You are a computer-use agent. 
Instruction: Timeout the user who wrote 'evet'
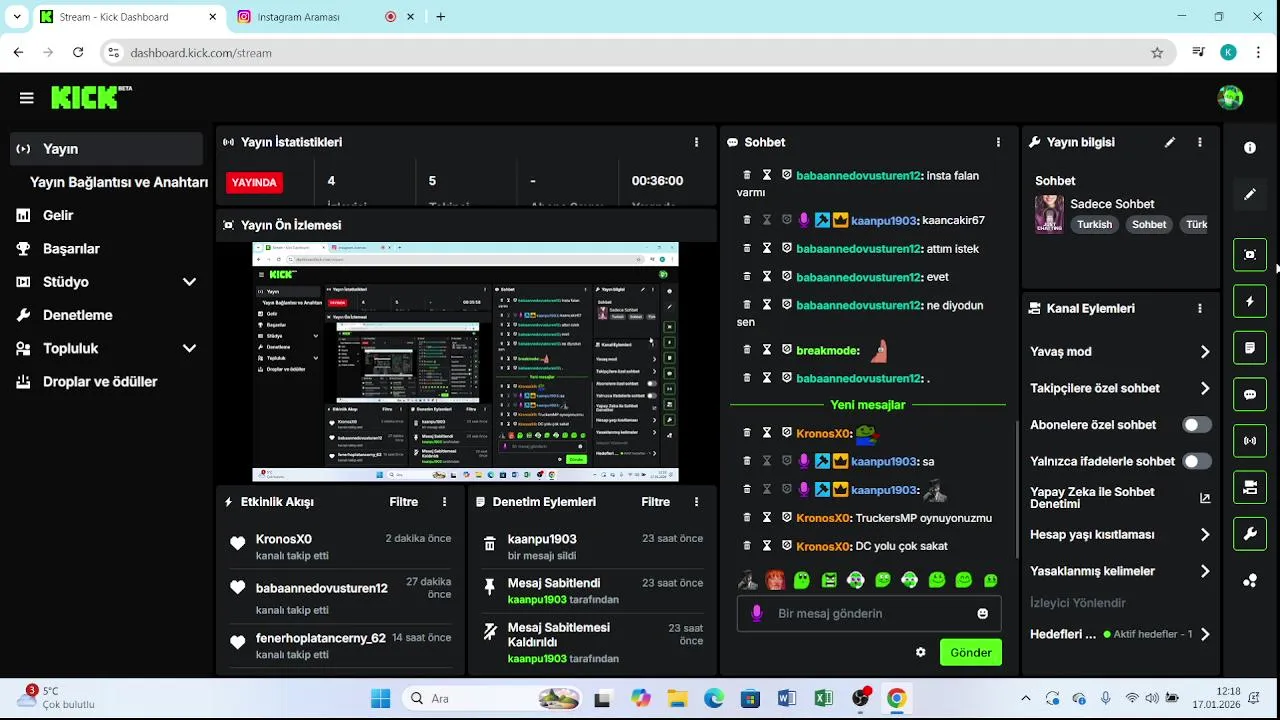click(x=767, y=277)
